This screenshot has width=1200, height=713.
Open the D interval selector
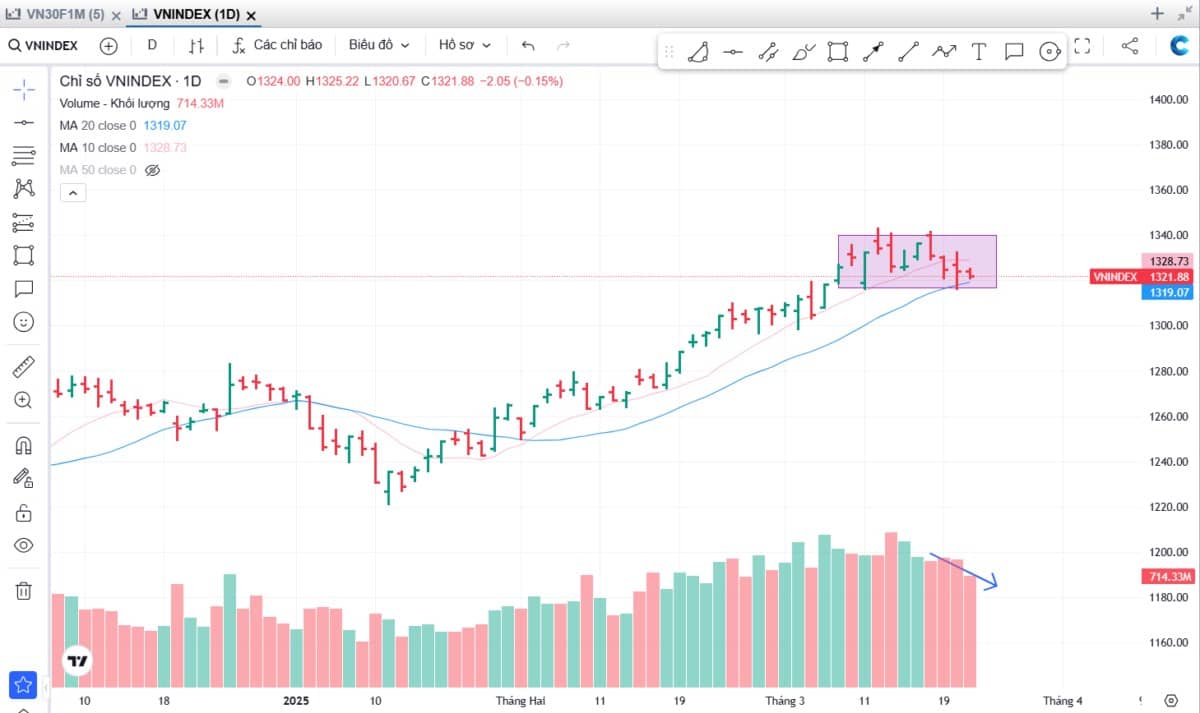(152, 45)
